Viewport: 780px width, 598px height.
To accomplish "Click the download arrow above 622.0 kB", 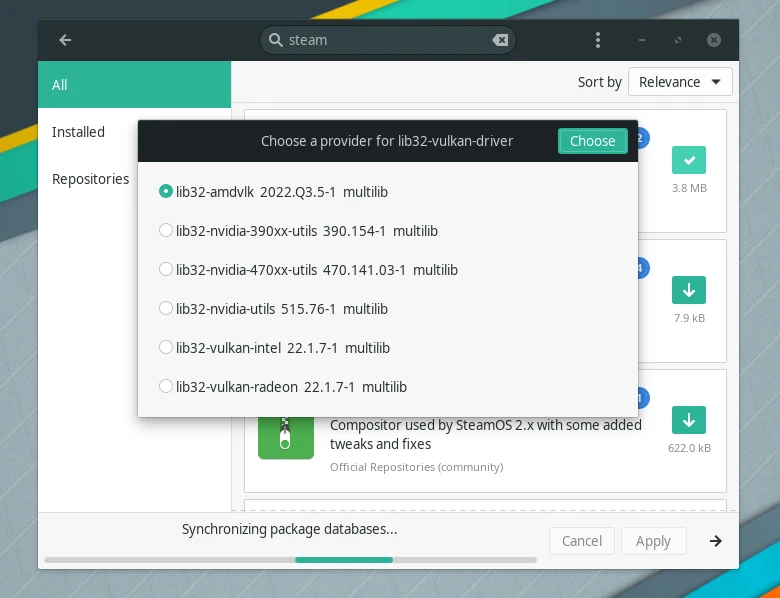I will (x=689, y=420).
